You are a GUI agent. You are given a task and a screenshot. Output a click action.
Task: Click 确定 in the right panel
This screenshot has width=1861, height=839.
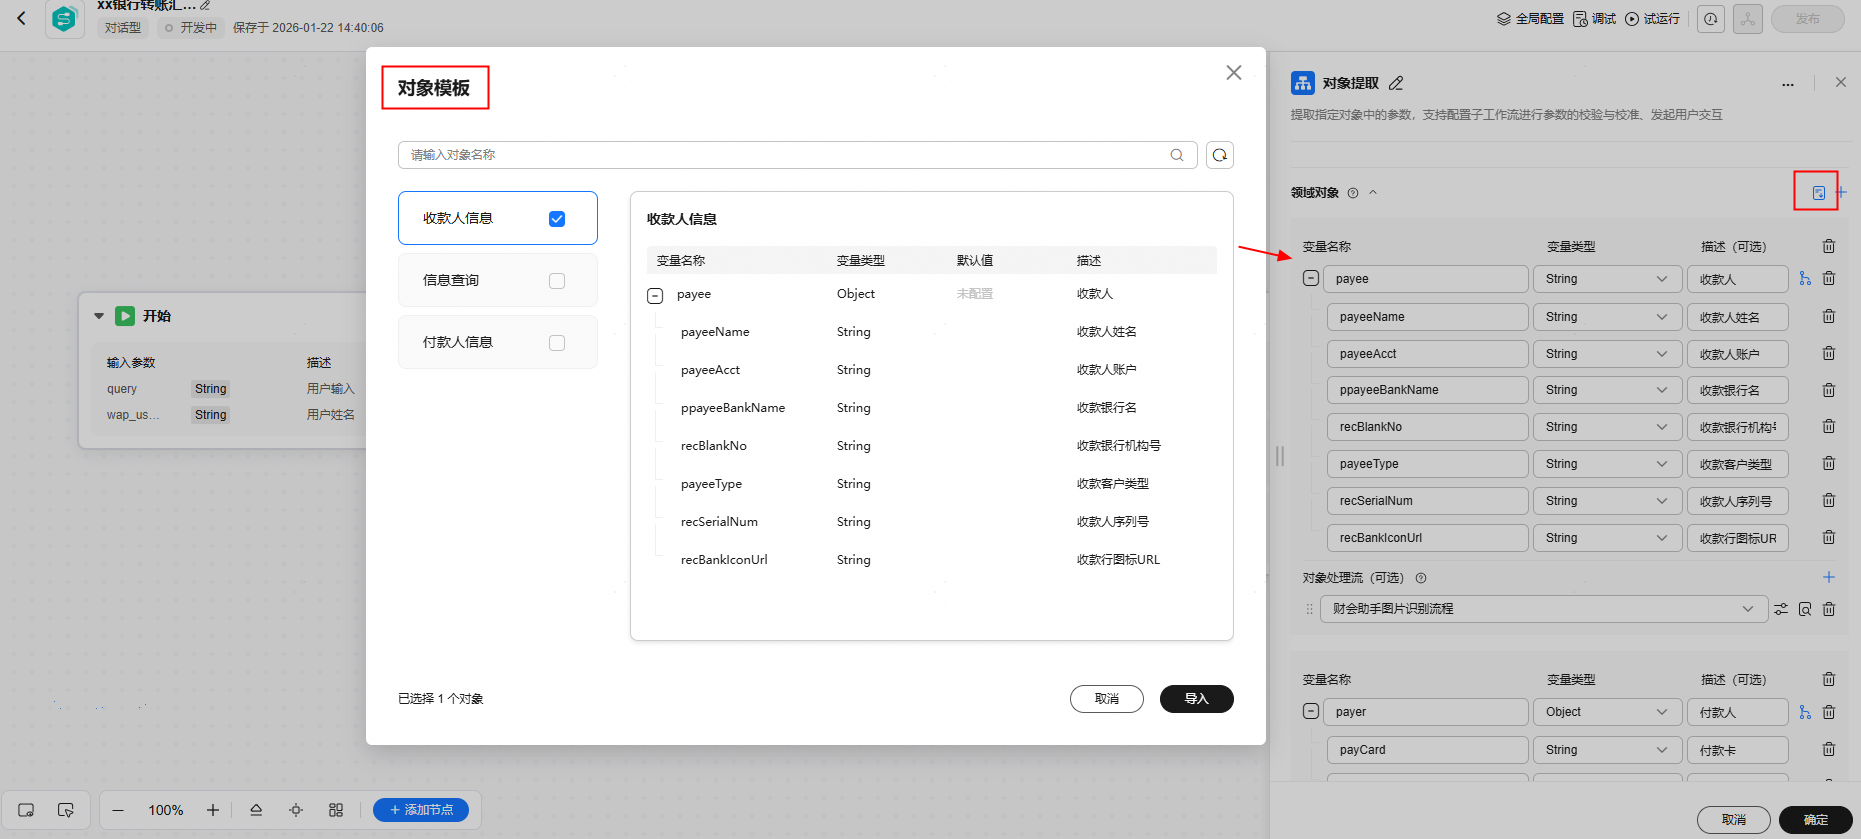1815,820
